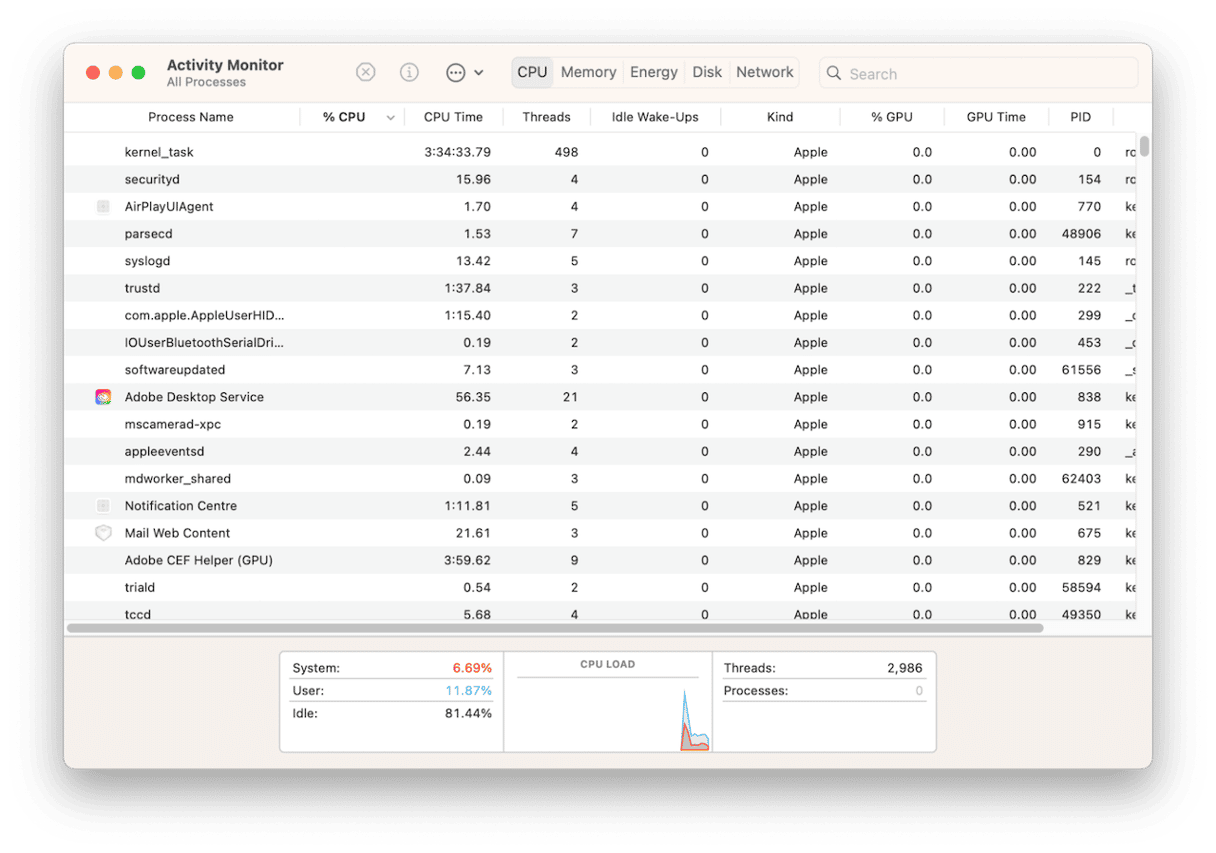Screen dimensions: 1216x853
Task: Toggle the % CPU column sort chevron
Action: (390, 118)
